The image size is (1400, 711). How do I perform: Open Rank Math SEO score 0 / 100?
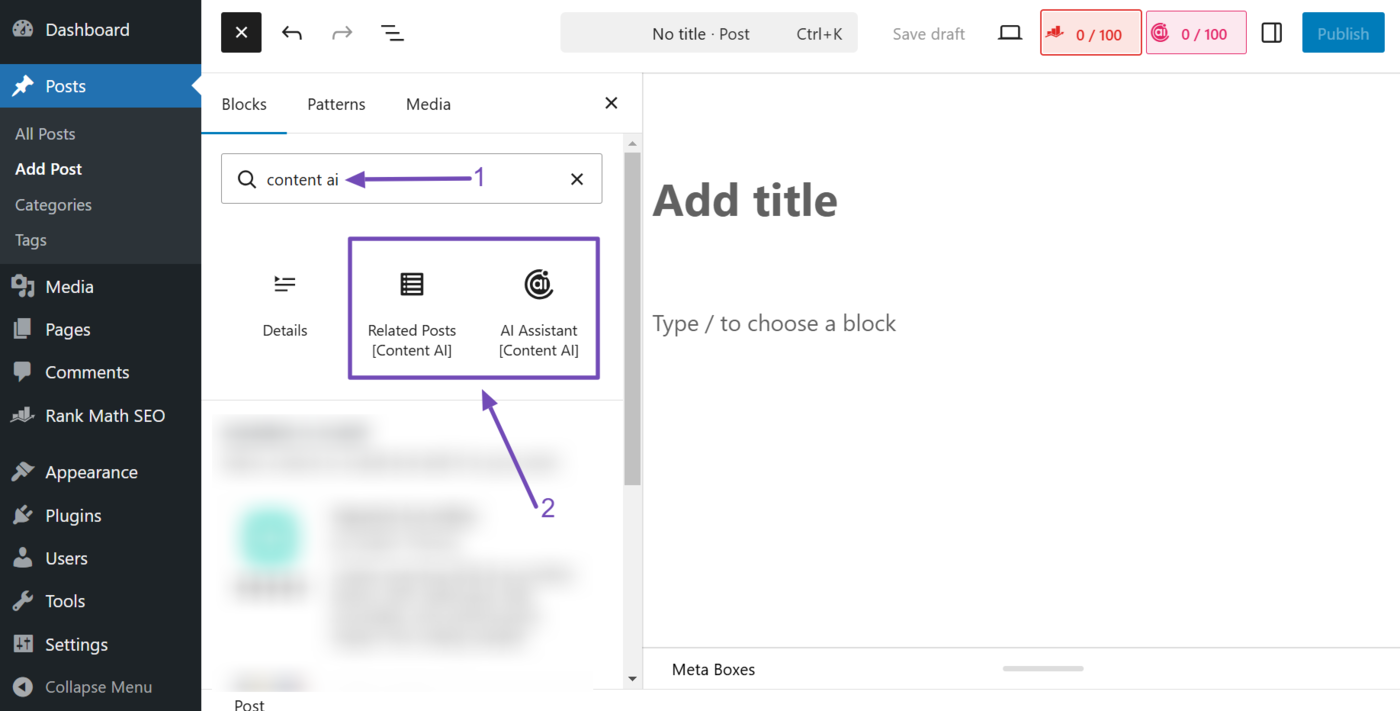pyautogui.click(x=1091, y=33)
